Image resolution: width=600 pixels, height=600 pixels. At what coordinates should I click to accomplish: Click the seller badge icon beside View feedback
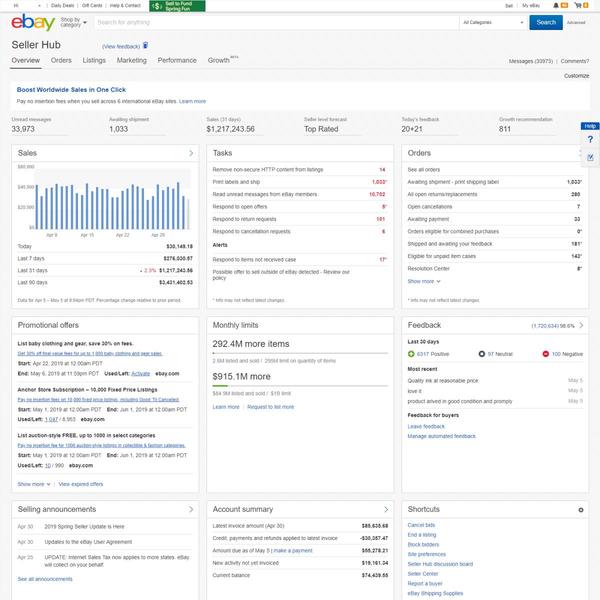pyautogui.click(x=145, y=45)
